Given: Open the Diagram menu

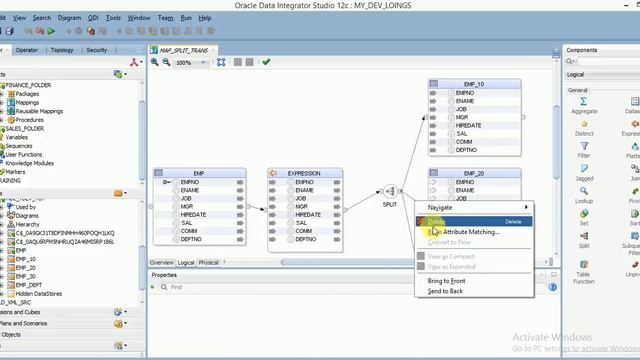Looking at the screenshot, I should [69, 18].
